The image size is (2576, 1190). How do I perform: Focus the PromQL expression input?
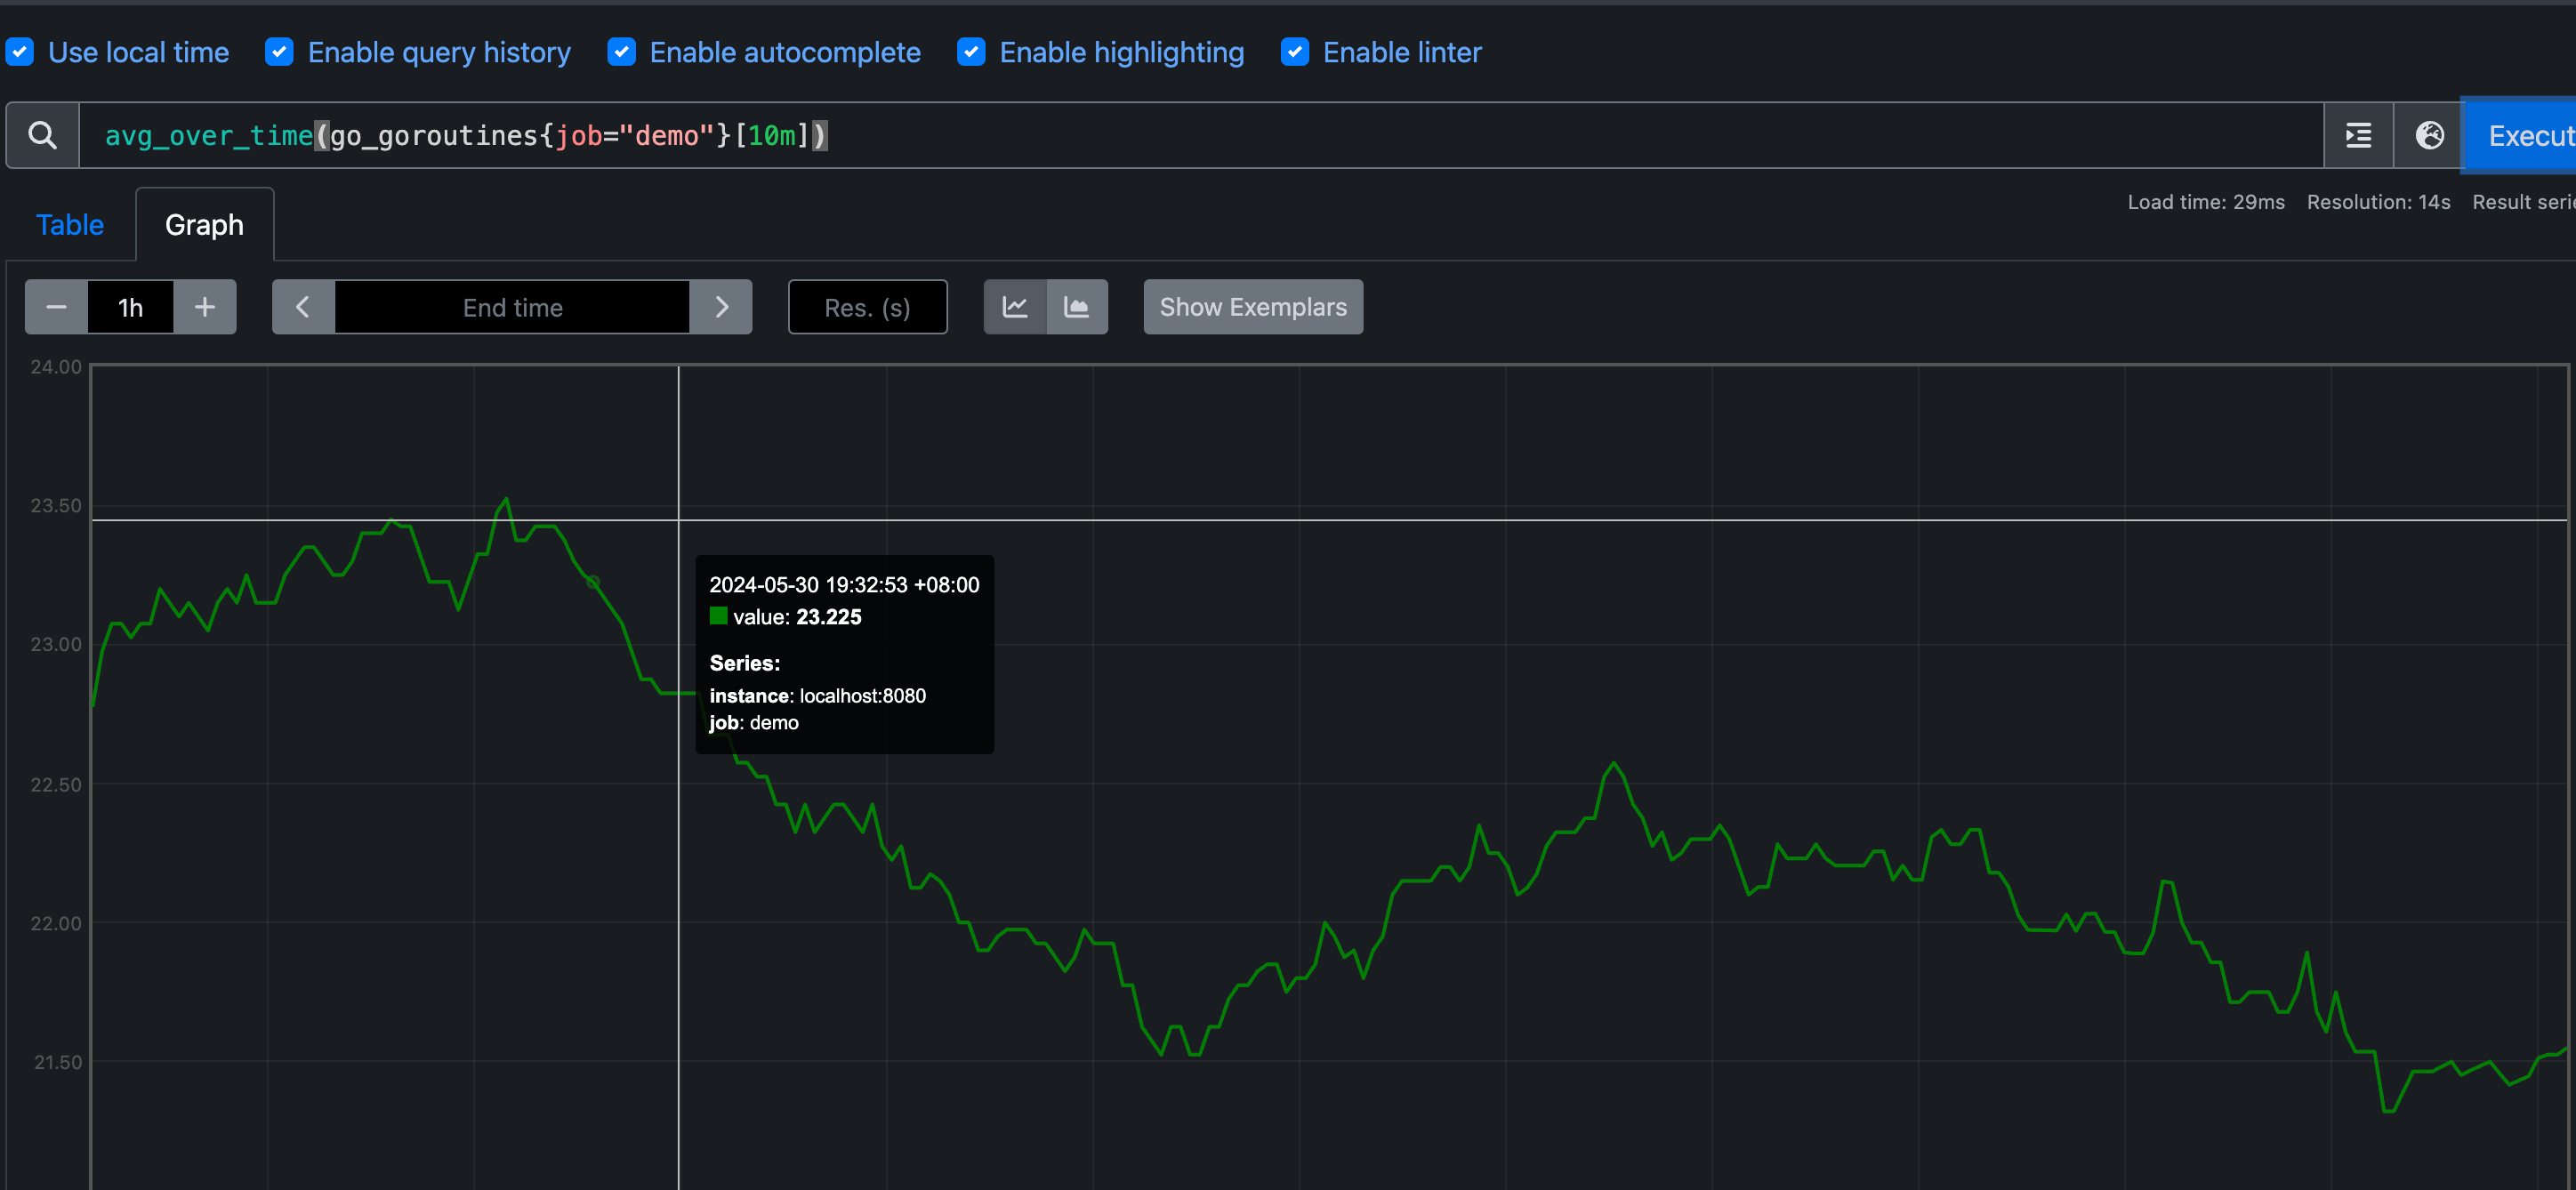(x=1200, y=135)
